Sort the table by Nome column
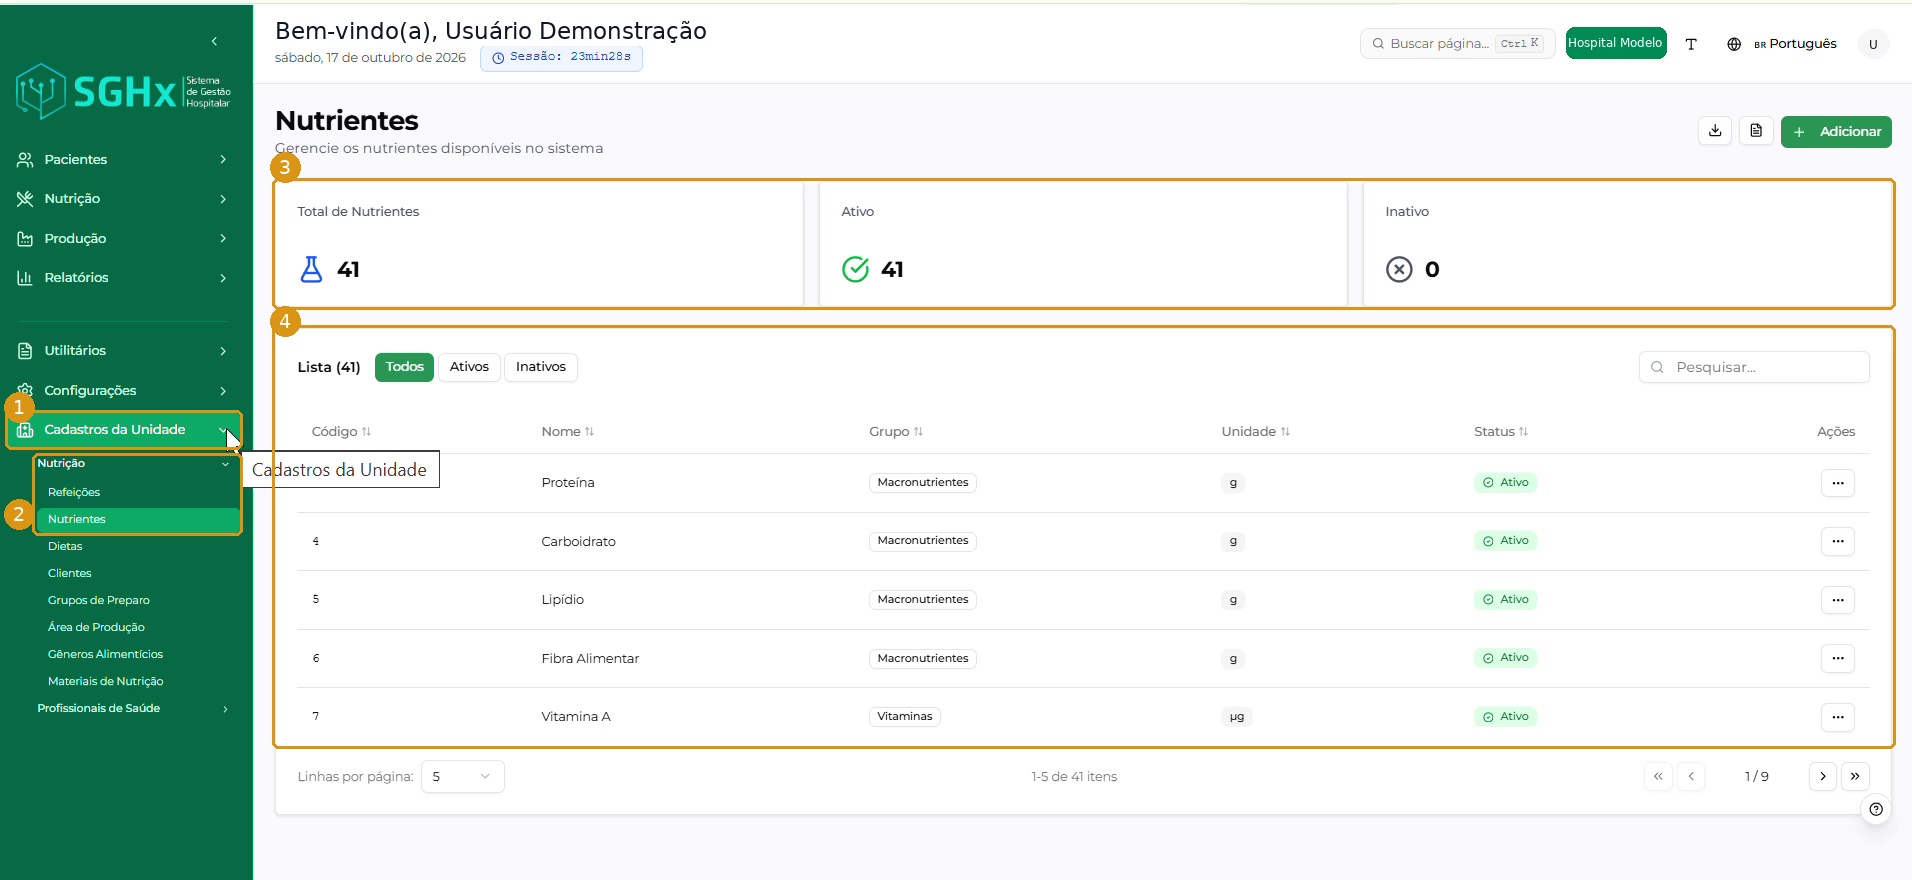The image size is (1912, 880). [x=568, y=432]
